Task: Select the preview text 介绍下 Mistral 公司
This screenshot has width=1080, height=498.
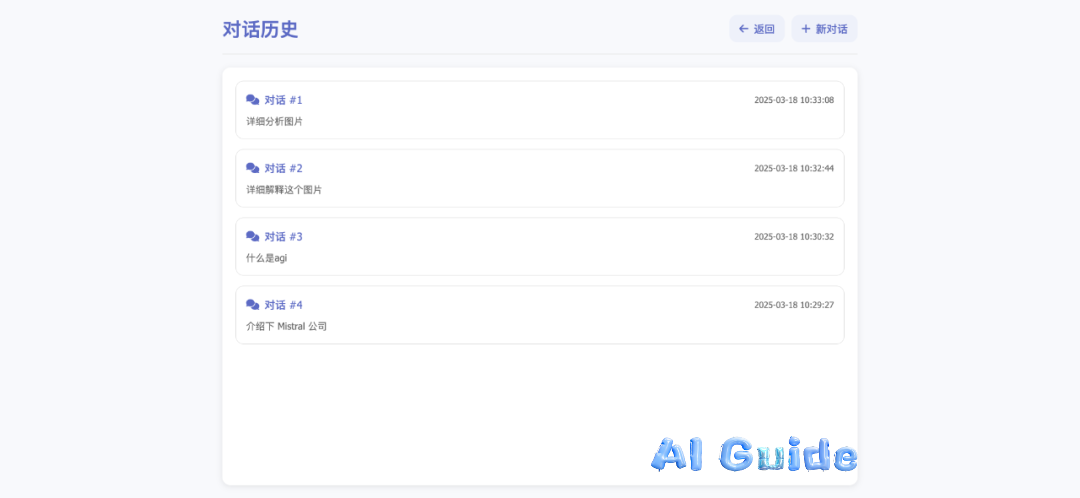Action: (287, 326)
